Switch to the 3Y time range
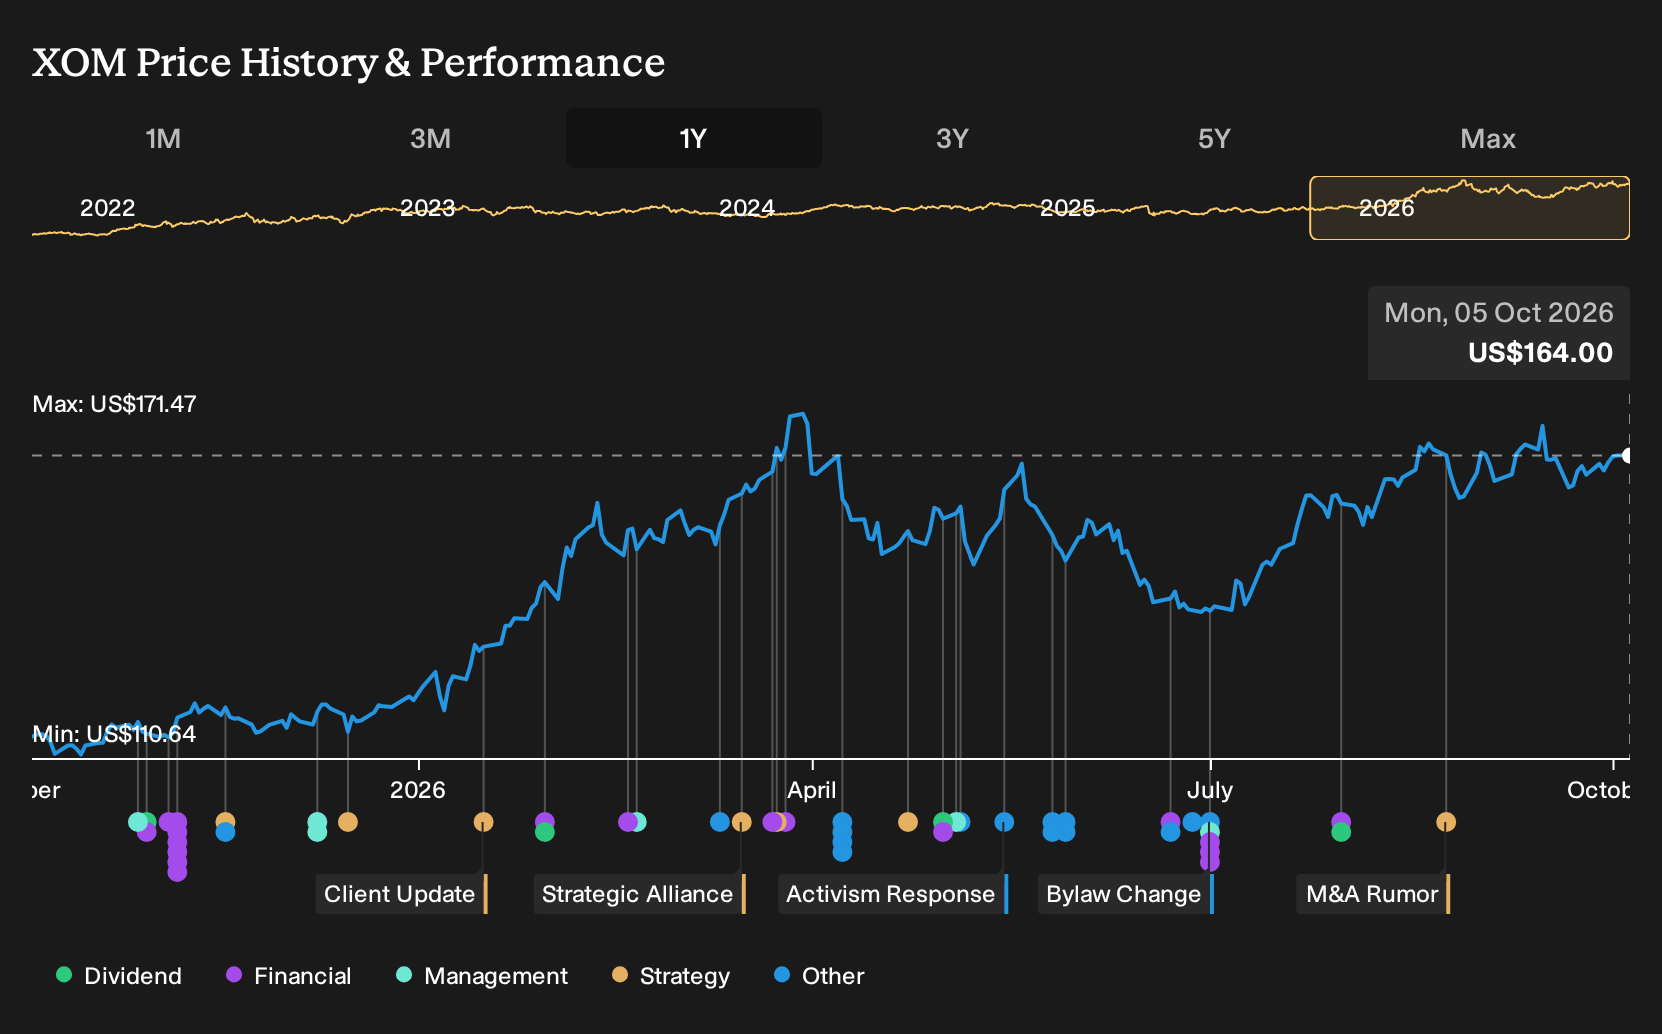Image resolution: width=1662 pixels, height=1034 pixels. [952, 138]
